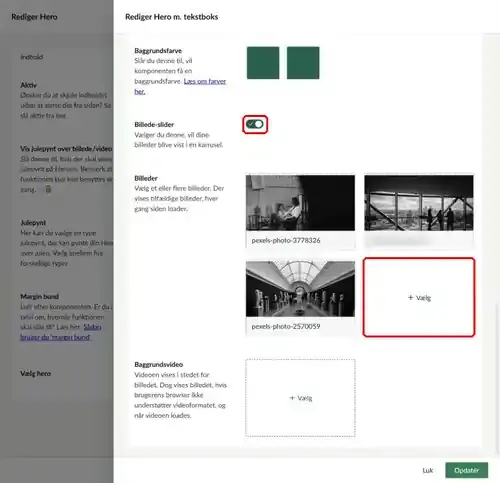Viewport: 500px width, 483px height.
Task: Click the Luk button
Action: 428,470
